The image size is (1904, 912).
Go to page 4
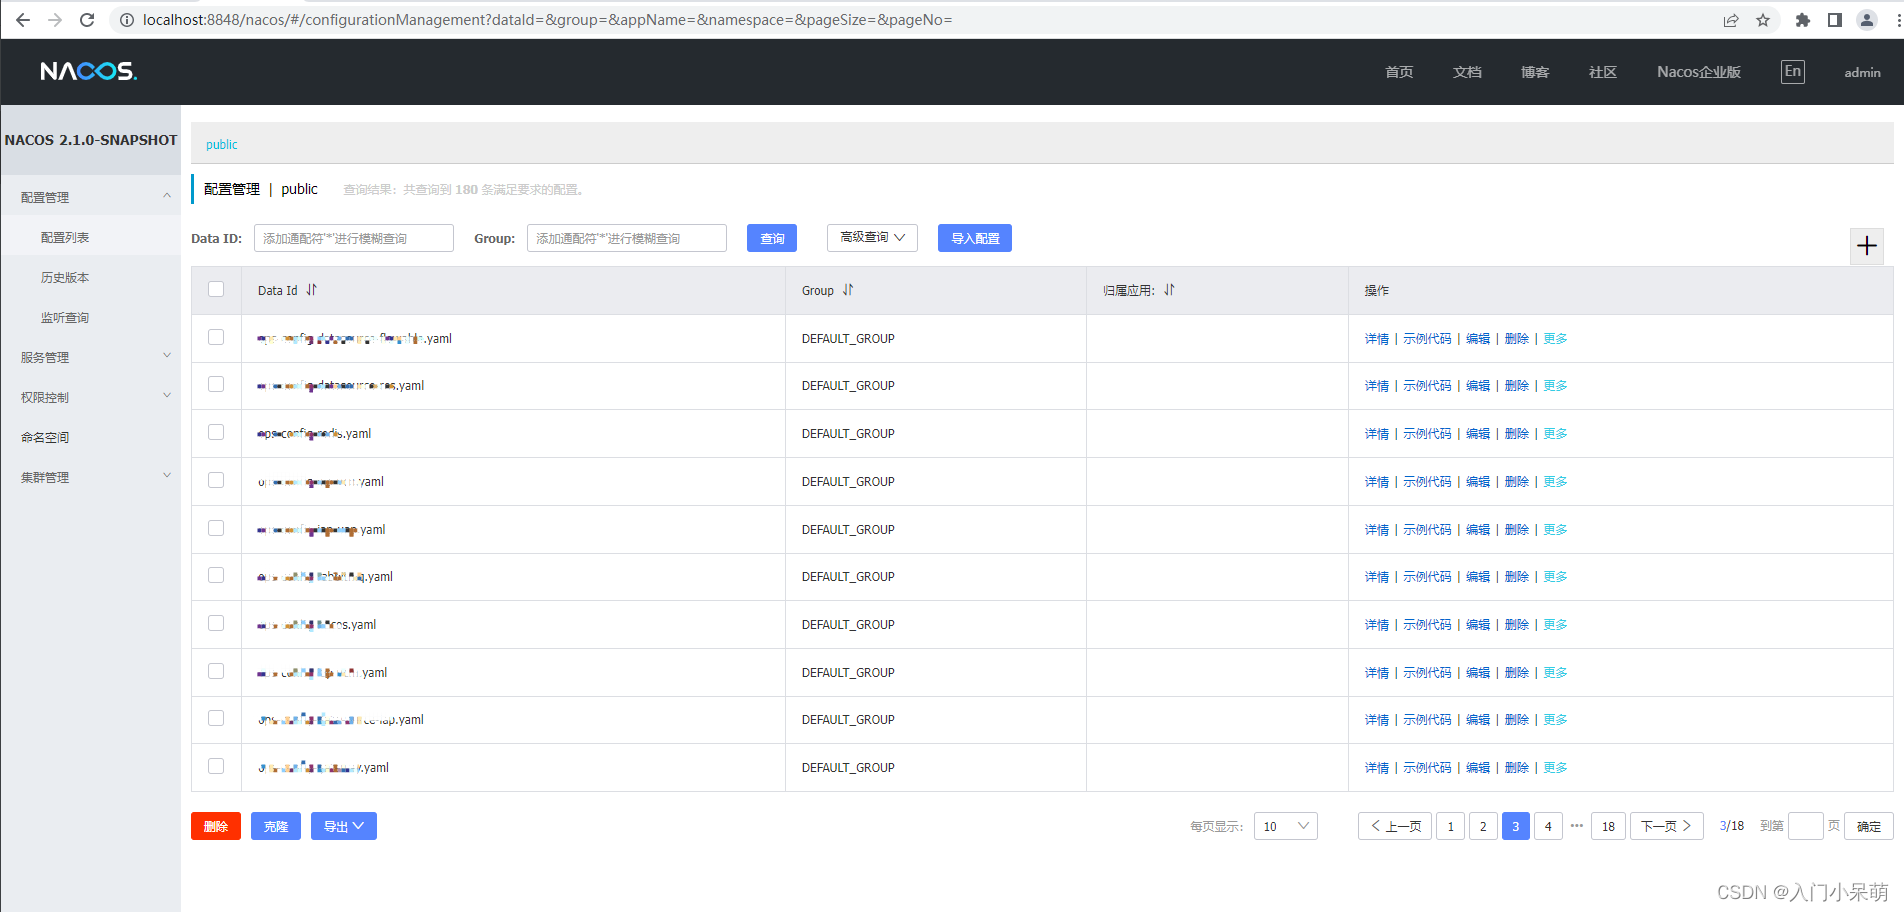1548,826
